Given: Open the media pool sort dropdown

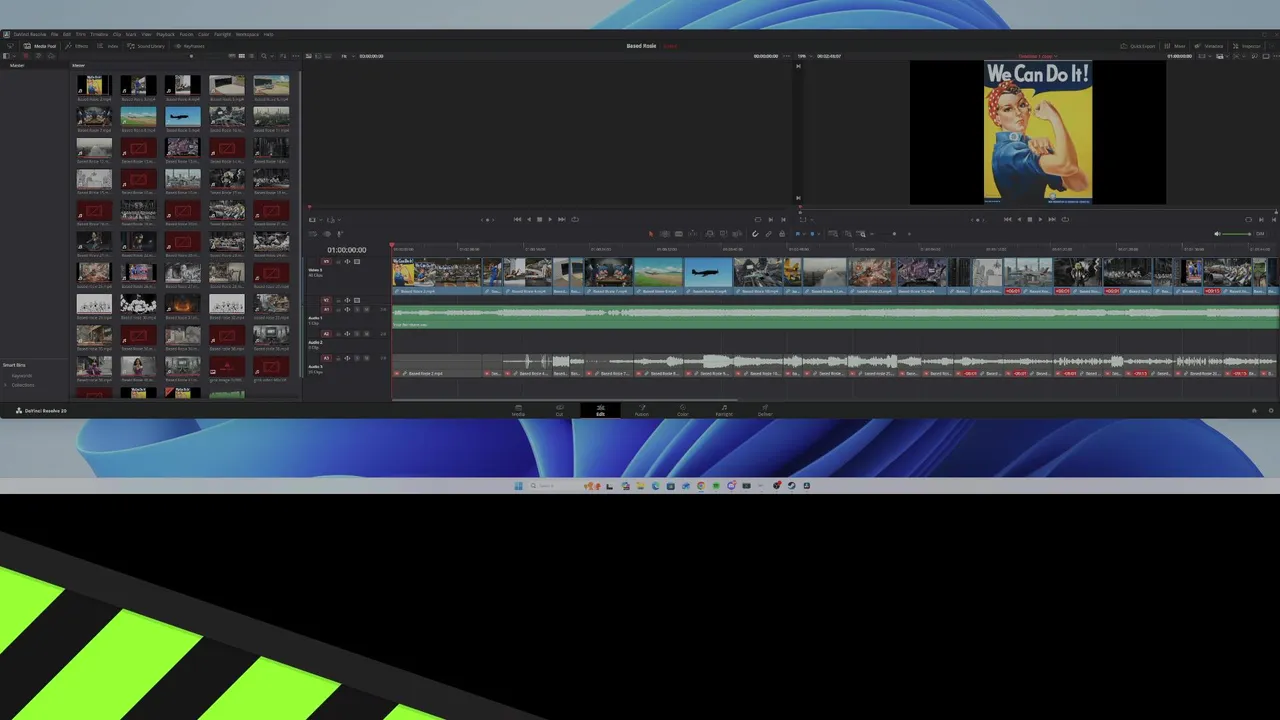Looking at the screenshot, I should [283, 56].
